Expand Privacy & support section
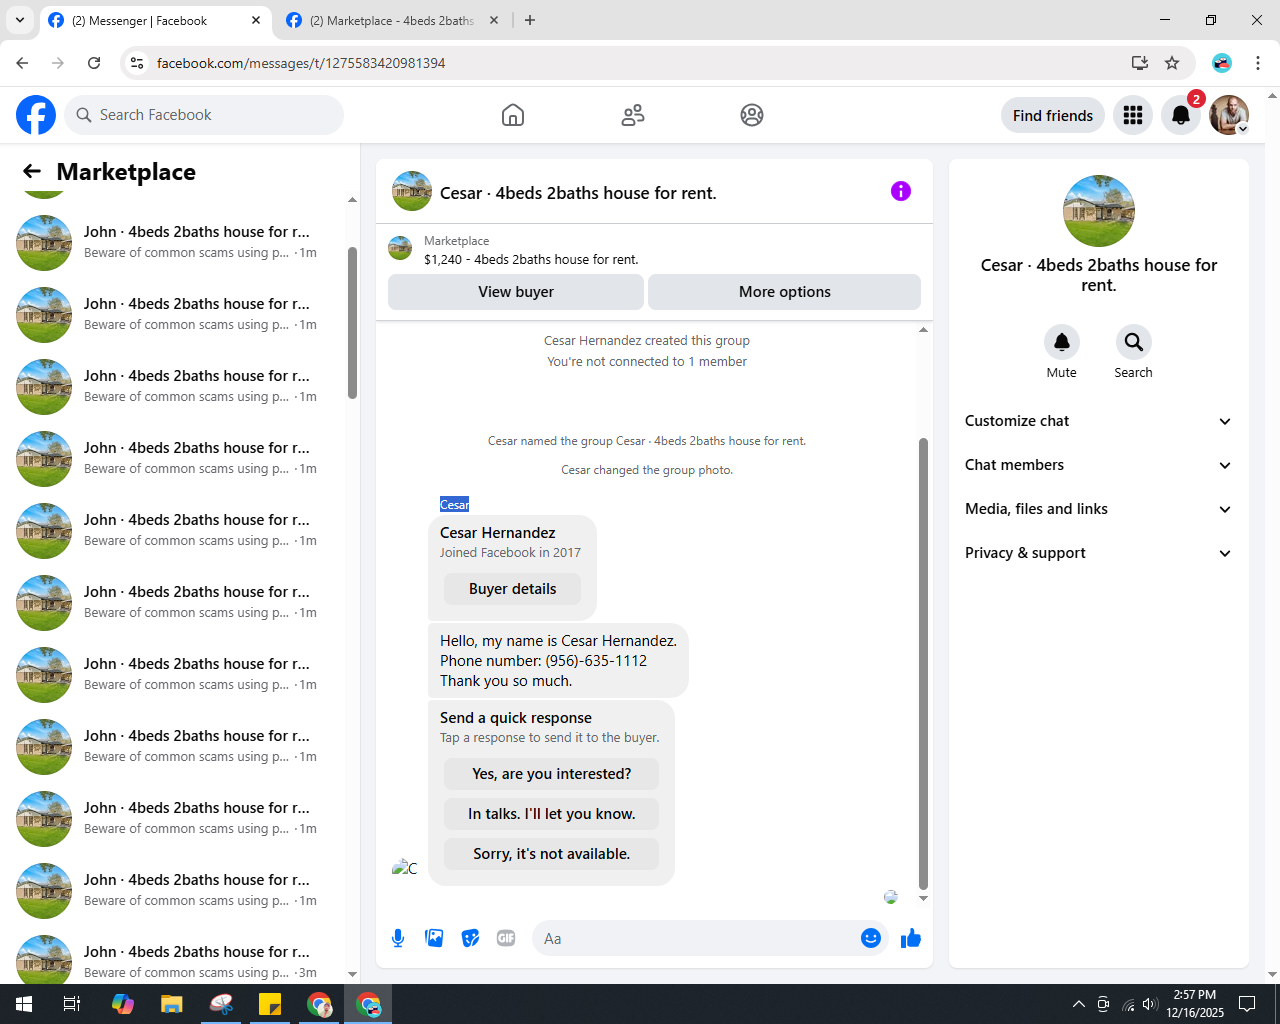1280x1024 pixels. tap(1098, 553)
